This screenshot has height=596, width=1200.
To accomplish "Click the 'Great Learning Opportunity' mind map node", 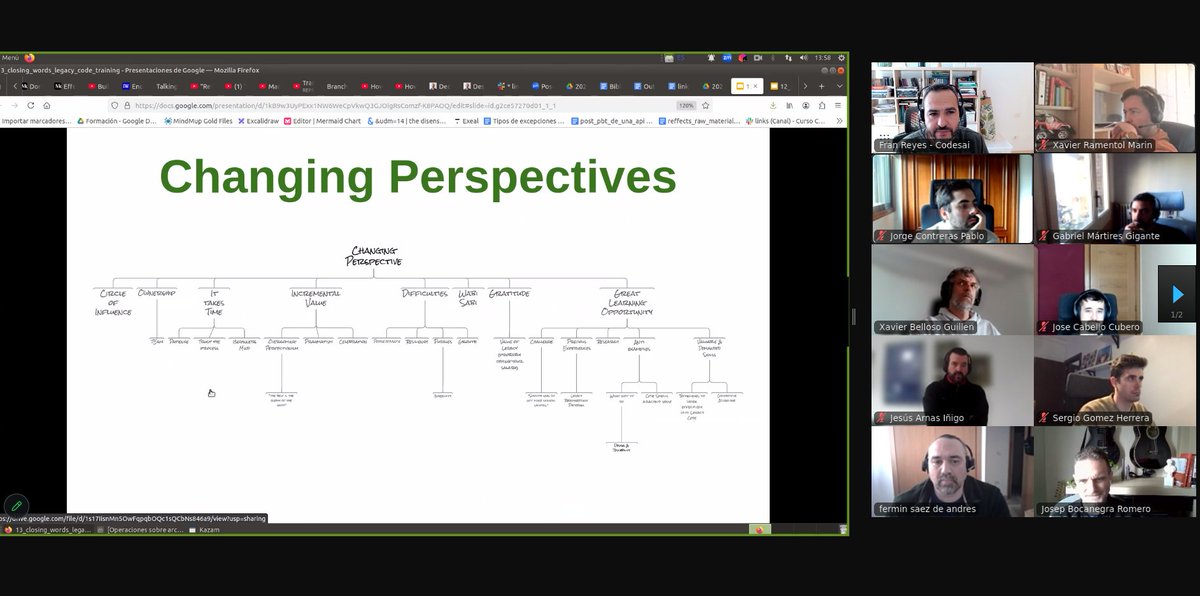I will click(x=627, y=302).
